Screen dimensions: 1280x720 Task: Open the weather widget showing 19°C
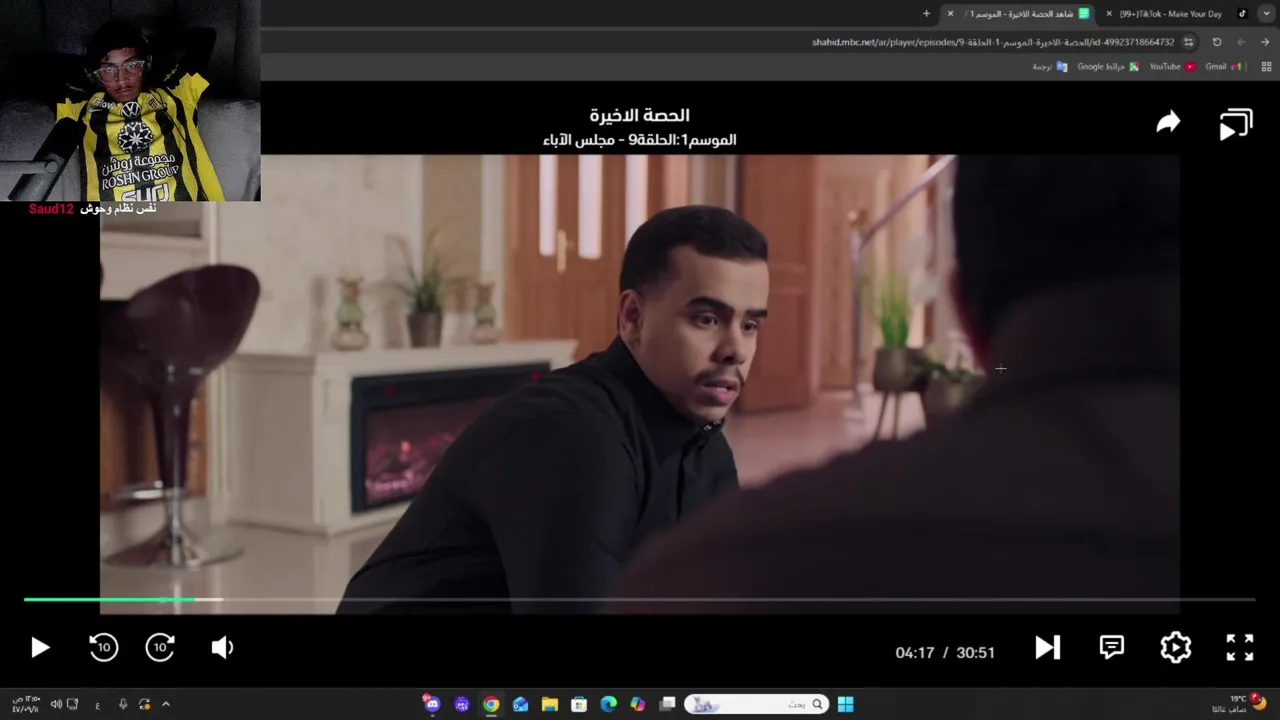[x=1240, y=703]
